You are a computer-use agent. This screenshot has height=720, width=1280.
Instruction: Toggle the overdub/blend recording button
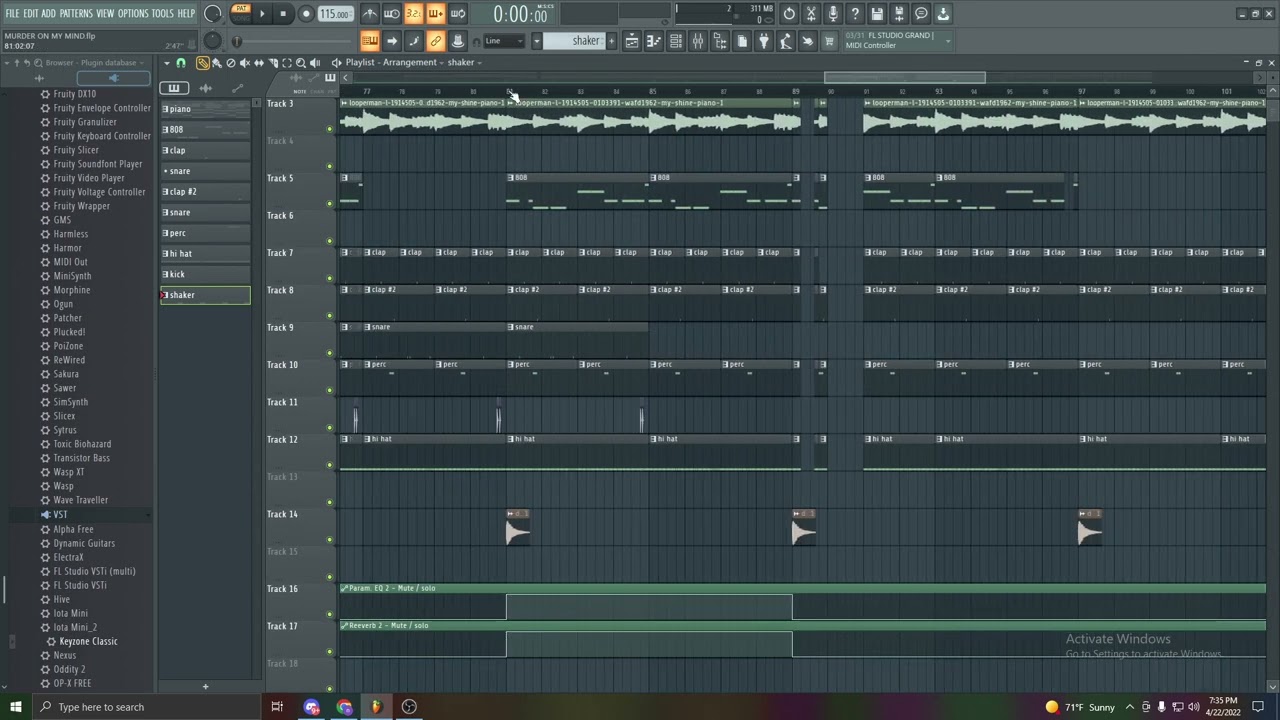[435, 14]
